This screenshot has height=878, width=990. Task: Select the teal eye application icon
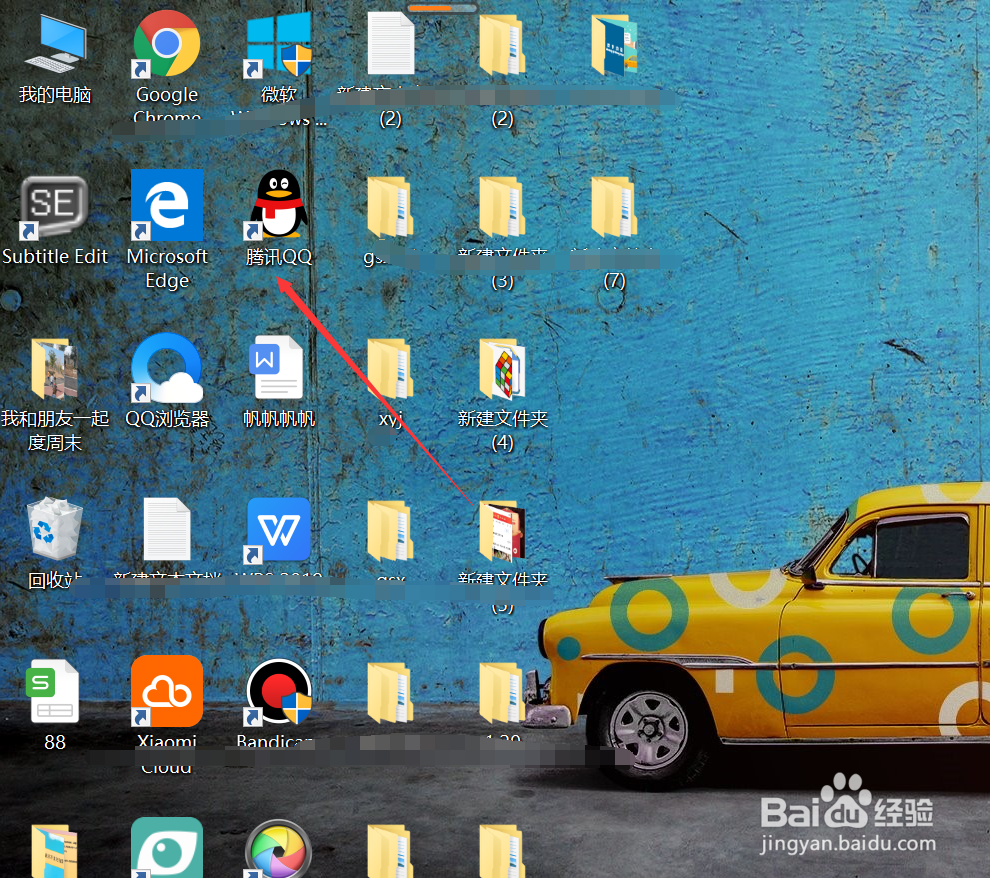[167, 848]
